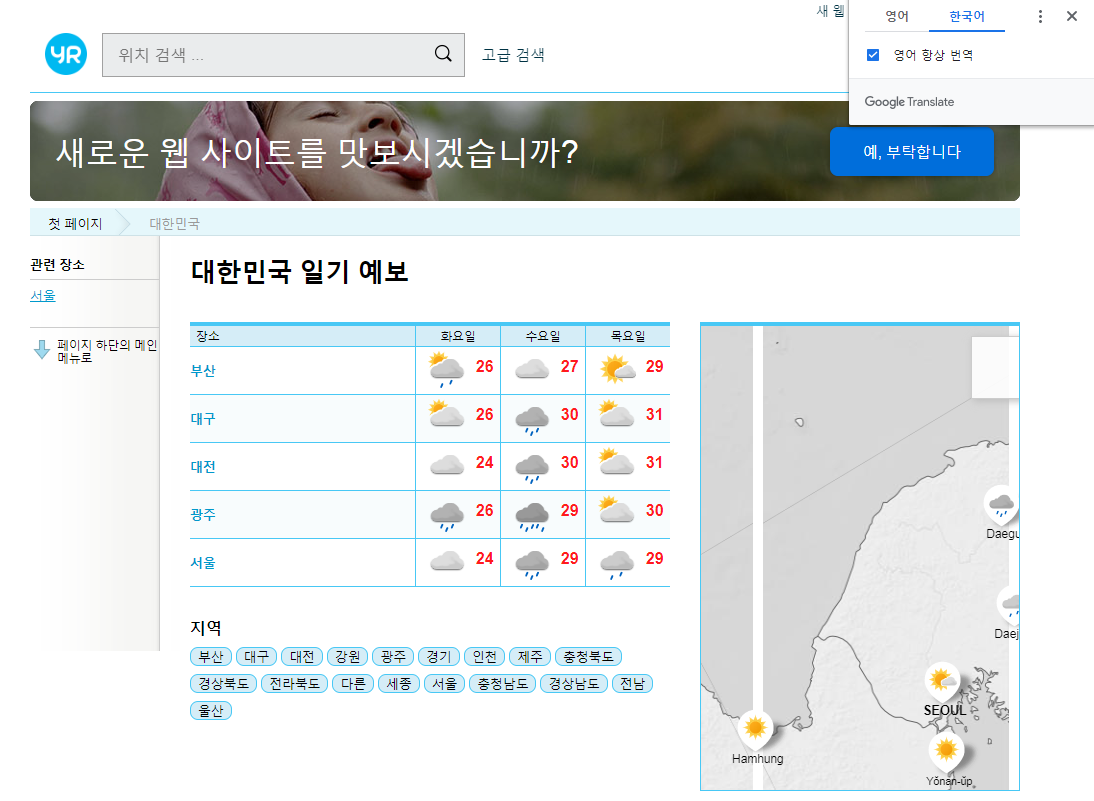The image size is (1094, 801).
Task: Open 대전 forecast link in table
Action: (203, 467)
